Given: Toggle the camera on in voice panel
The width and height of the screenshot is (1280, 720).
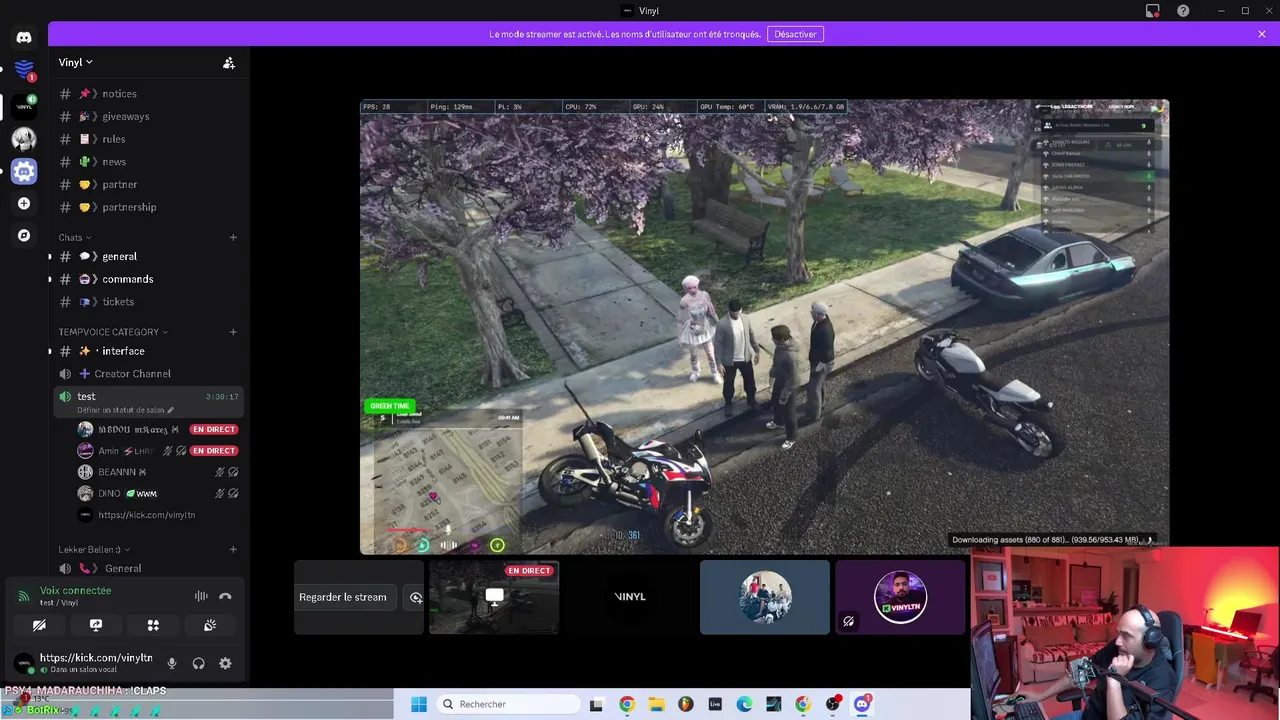Looking at the screenshot, I should (39, 625).
